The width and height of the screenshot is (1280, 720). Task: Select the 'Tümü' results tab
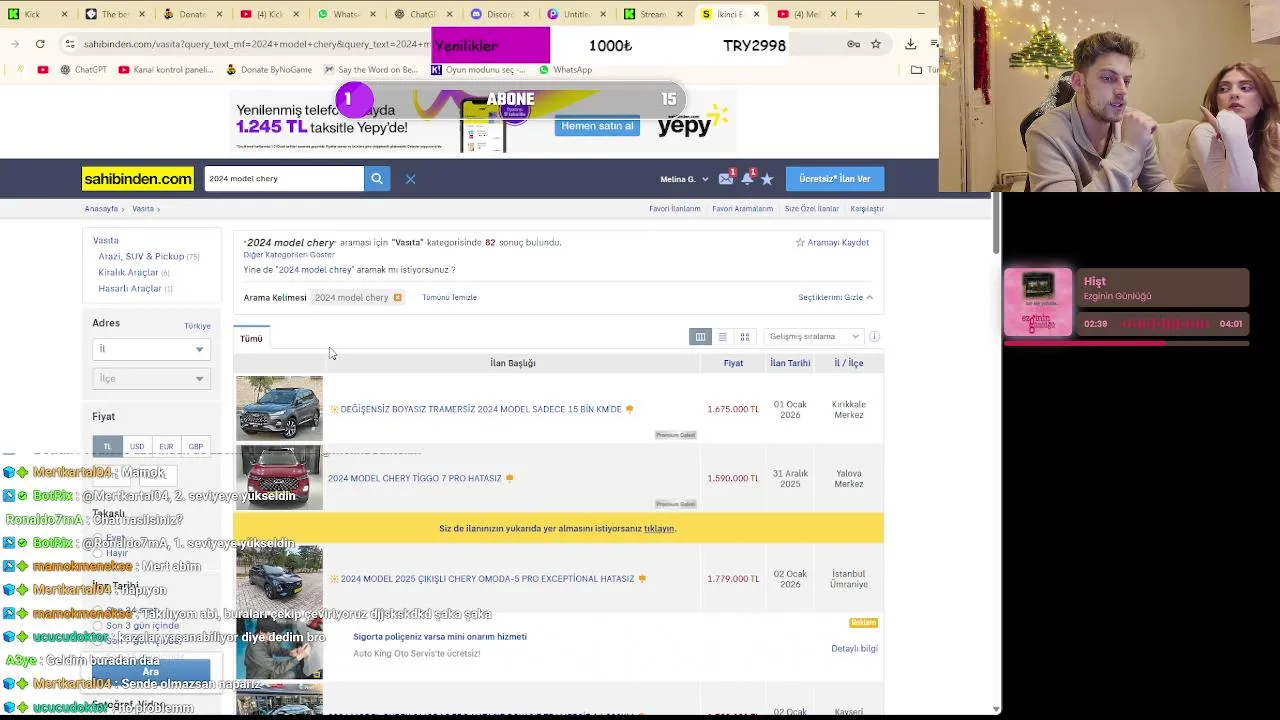click(x=251, y=339)
